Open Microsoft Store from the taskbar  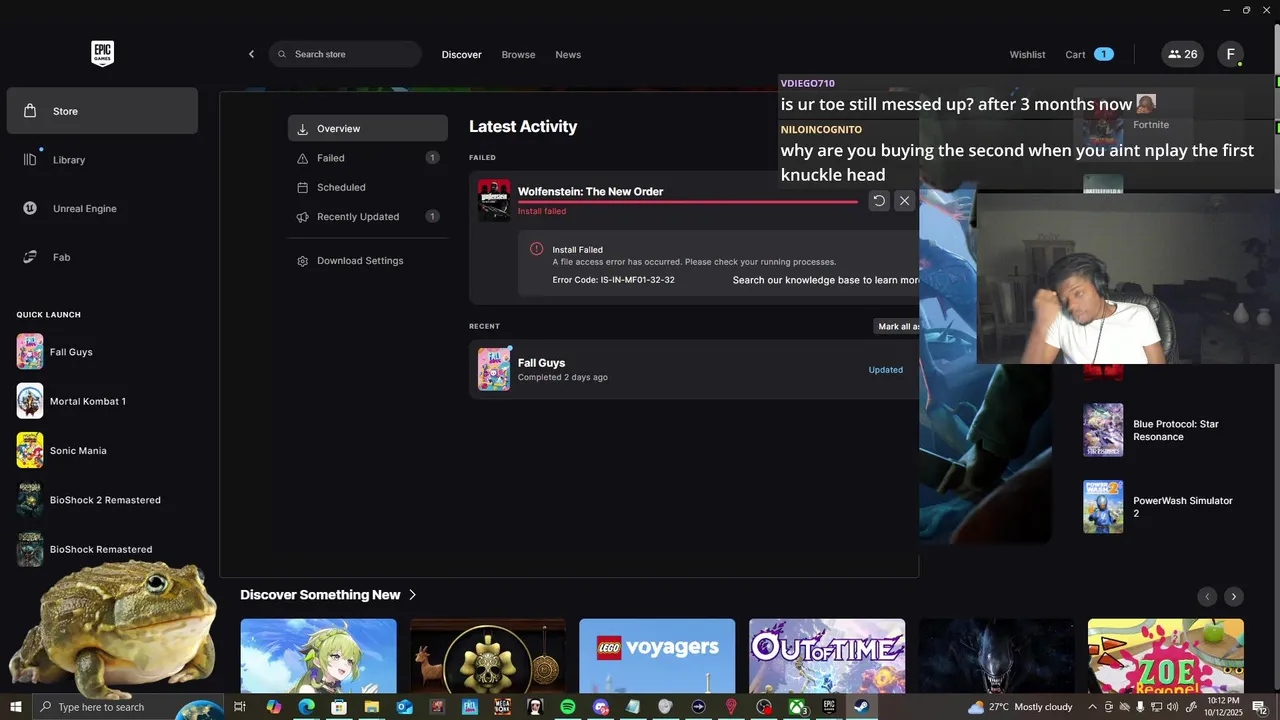tap(339, 707)
